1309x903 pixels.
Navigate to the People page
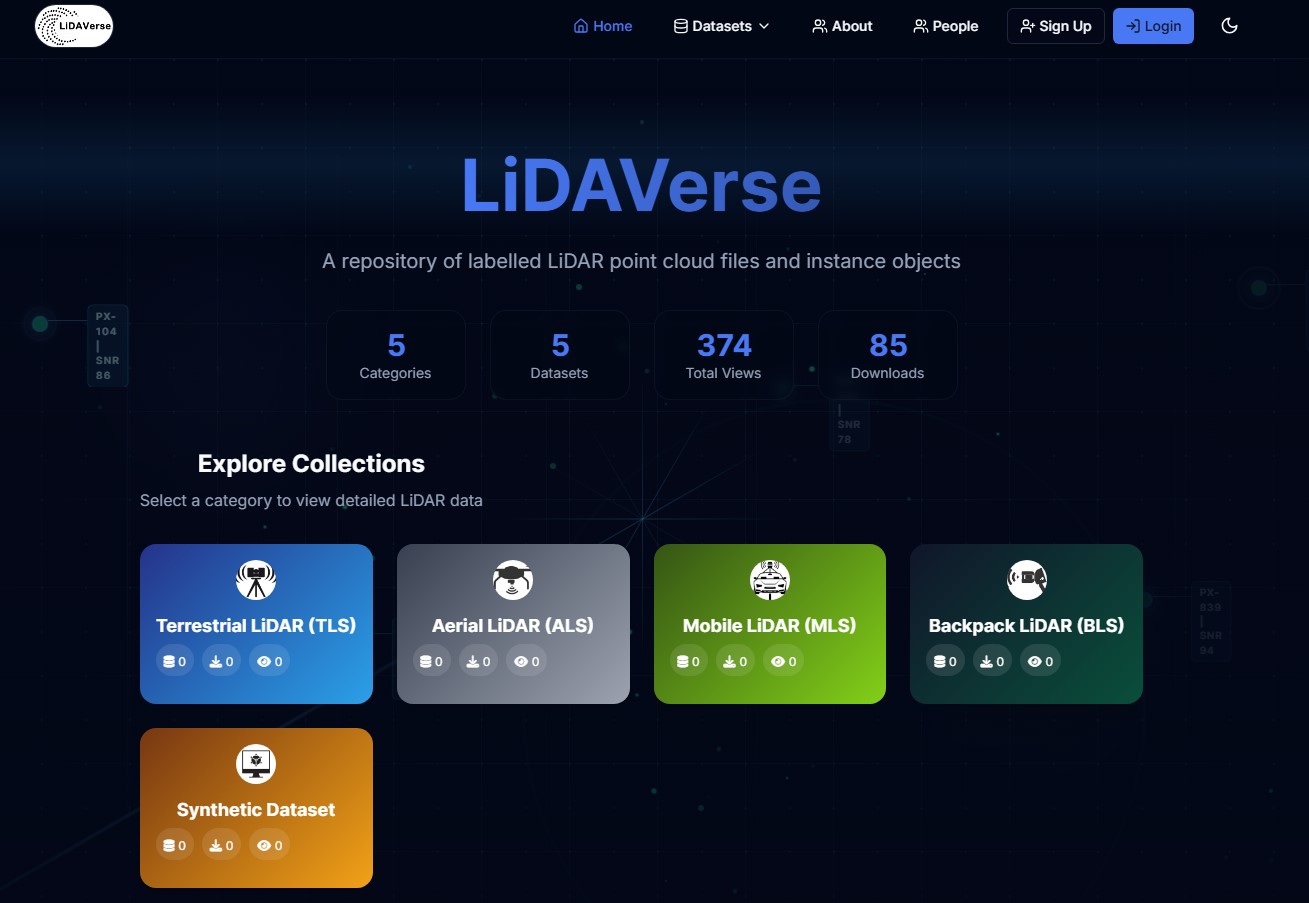coord(946,26)
